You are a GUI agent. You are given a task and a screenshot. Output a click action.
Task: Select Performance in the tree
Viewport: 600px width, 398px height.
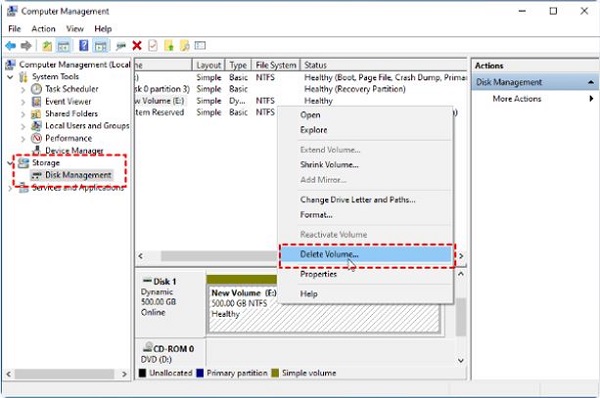[68, 138]
